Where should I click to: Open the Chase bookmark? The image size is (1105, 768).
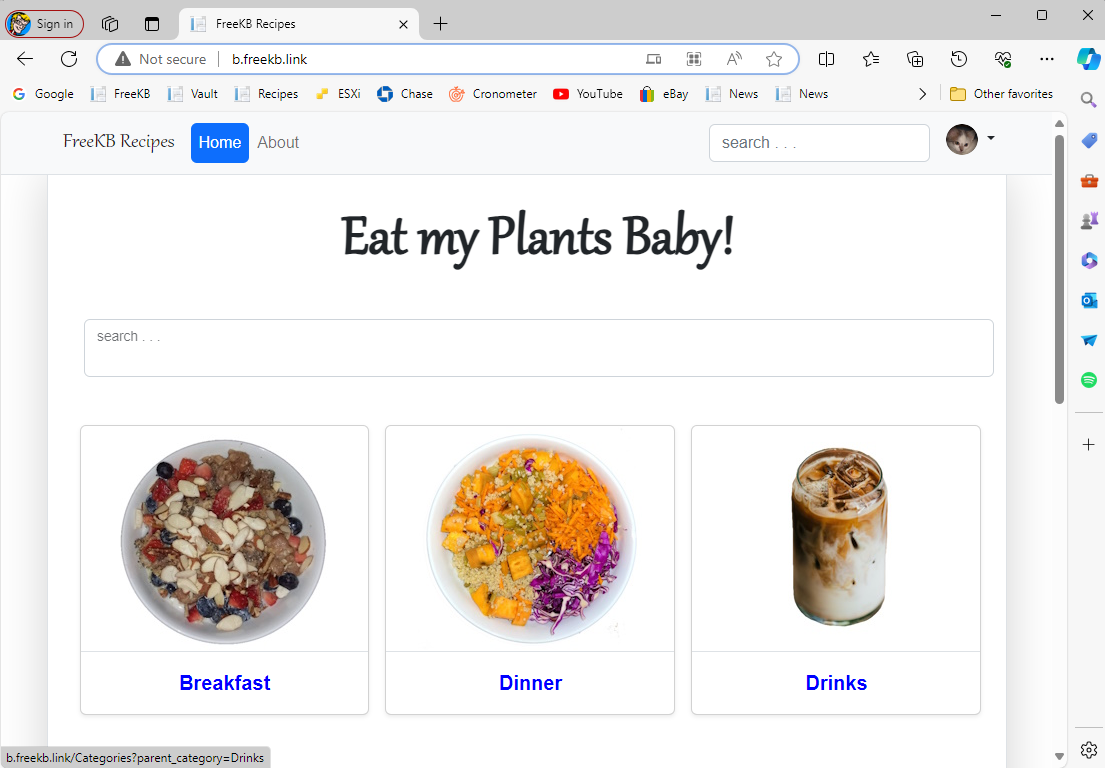coord(405,94)
